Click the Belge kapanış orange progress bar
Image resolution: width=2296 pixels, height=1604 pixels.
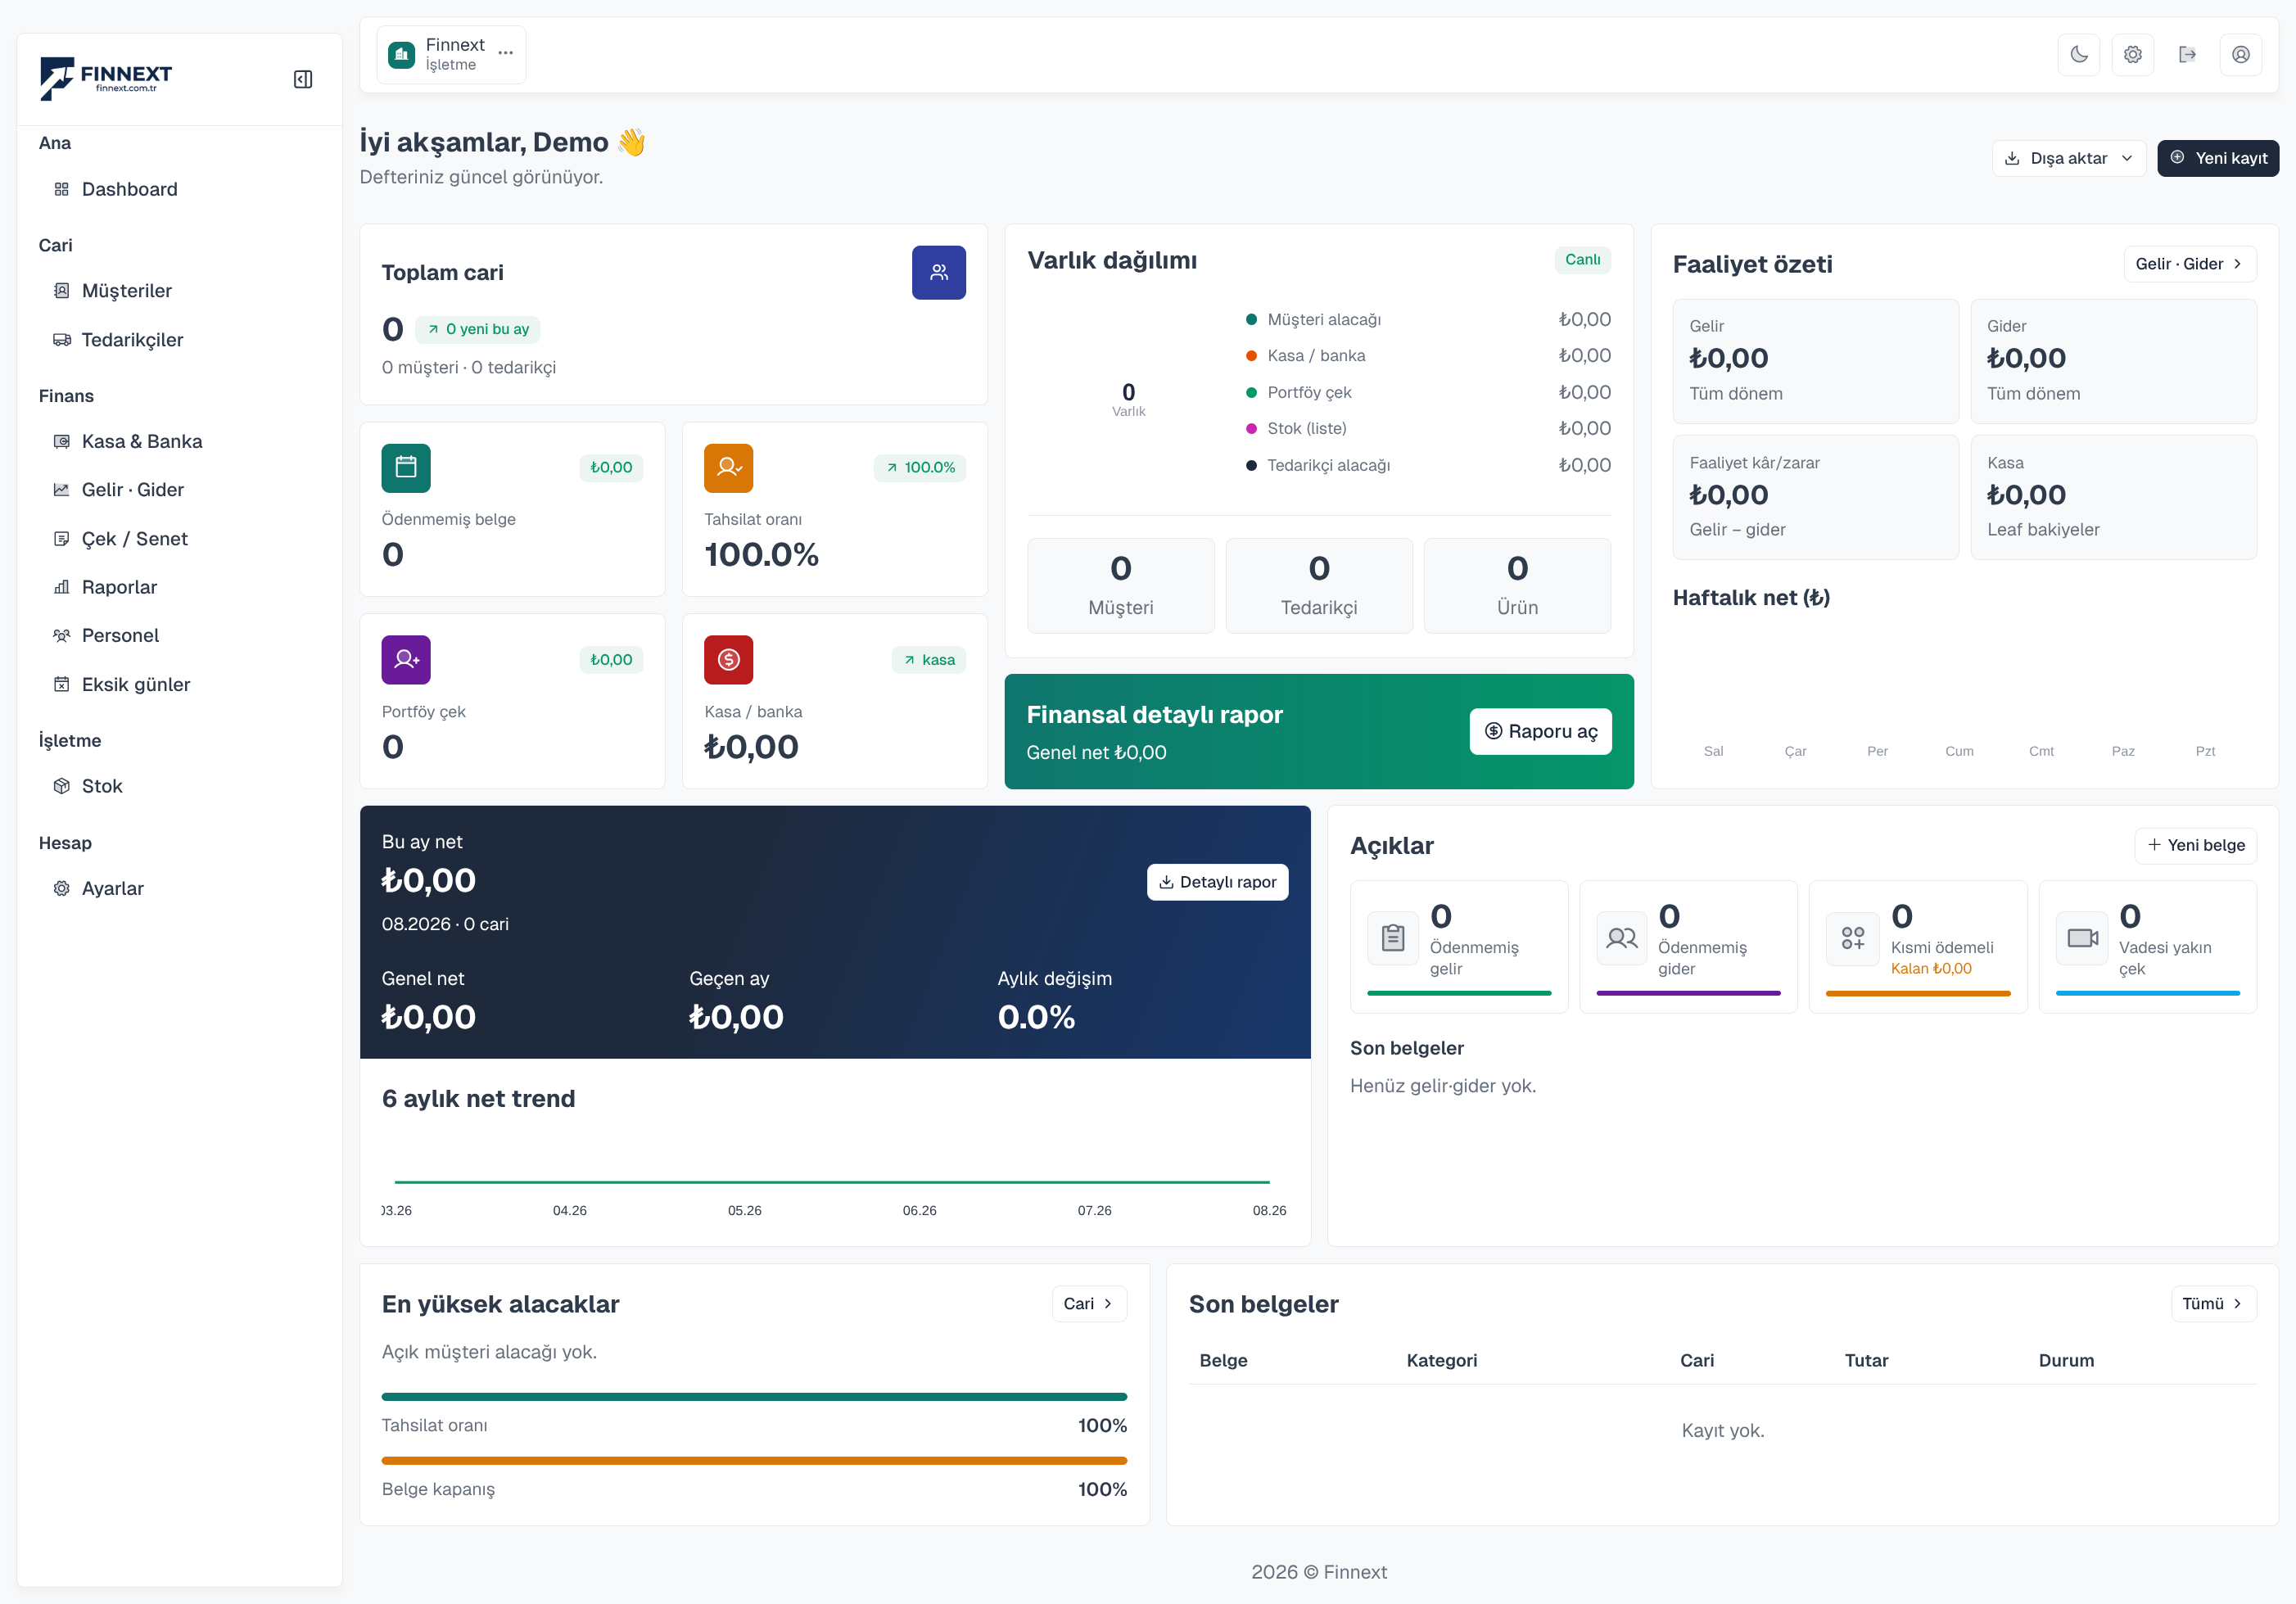tap(754, 1461)
